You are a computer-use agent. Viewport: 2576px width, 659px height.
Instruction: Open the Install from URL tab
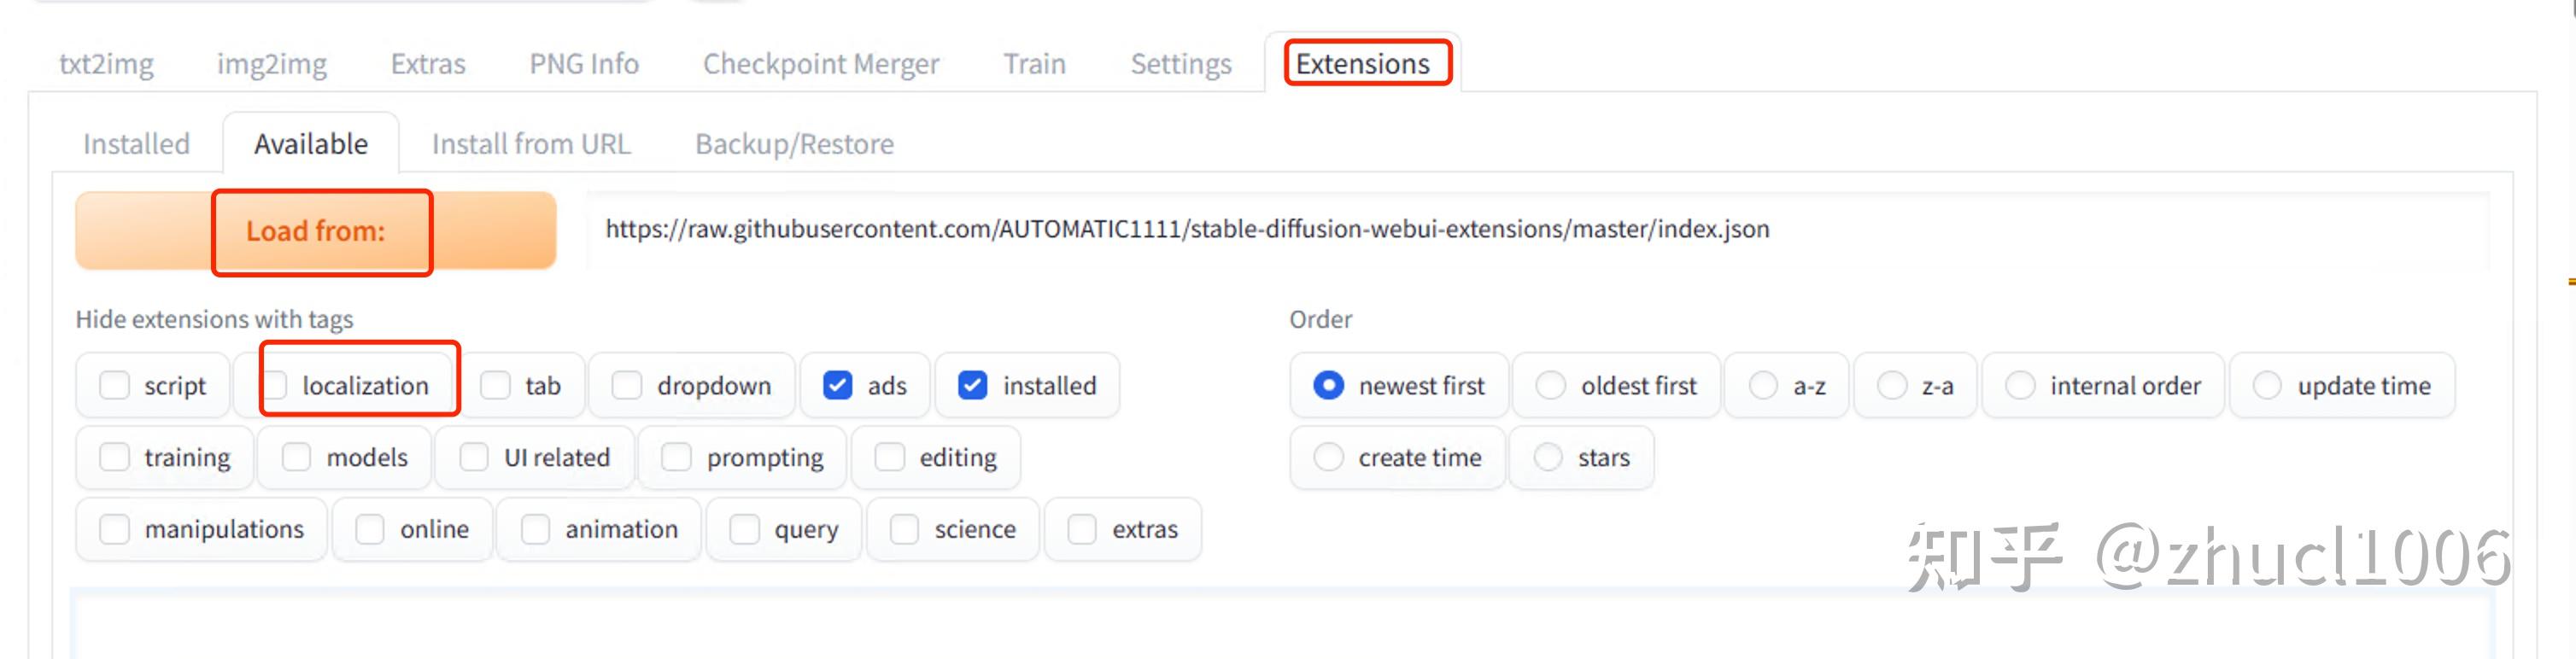[531, 144]
